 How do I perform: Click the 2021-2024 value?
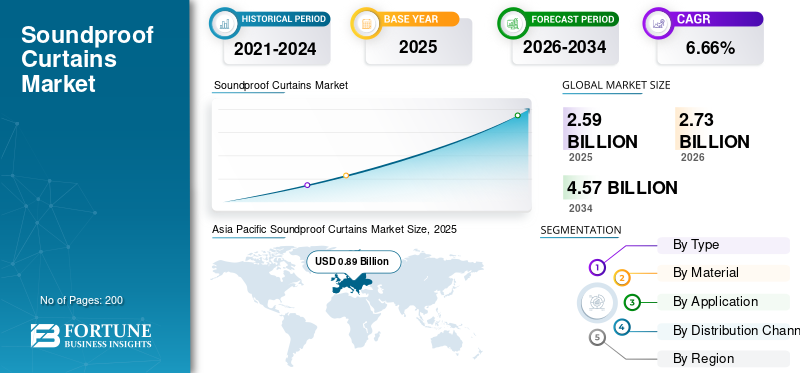pos(276,49)
